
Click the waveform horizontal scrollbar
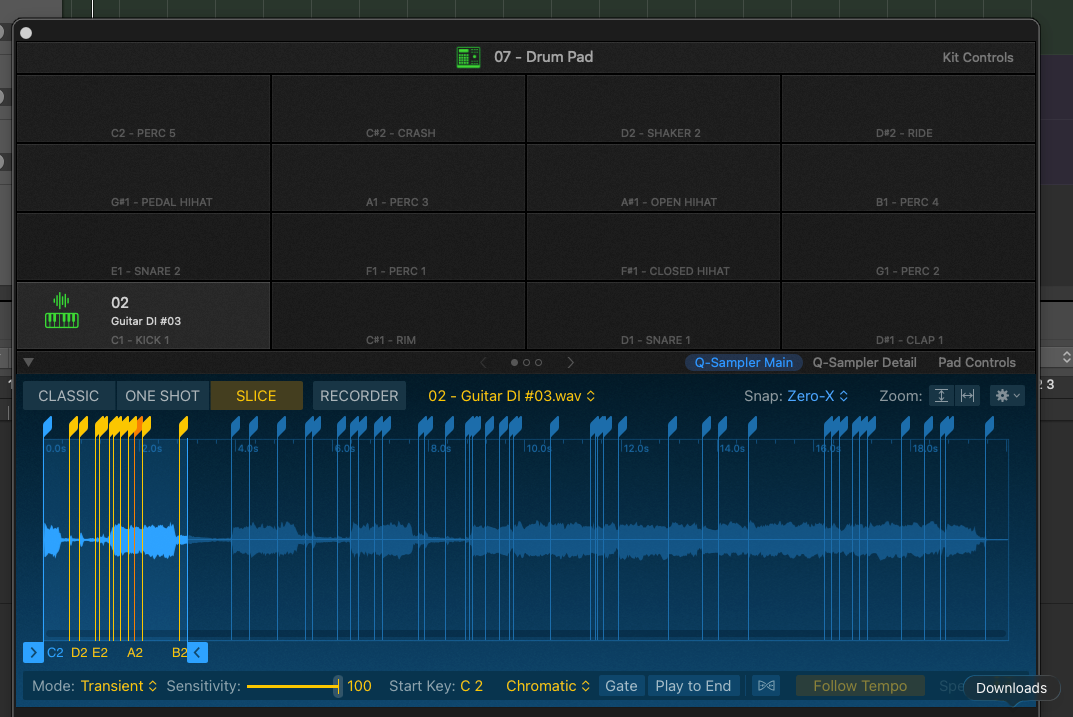[526, 634]
